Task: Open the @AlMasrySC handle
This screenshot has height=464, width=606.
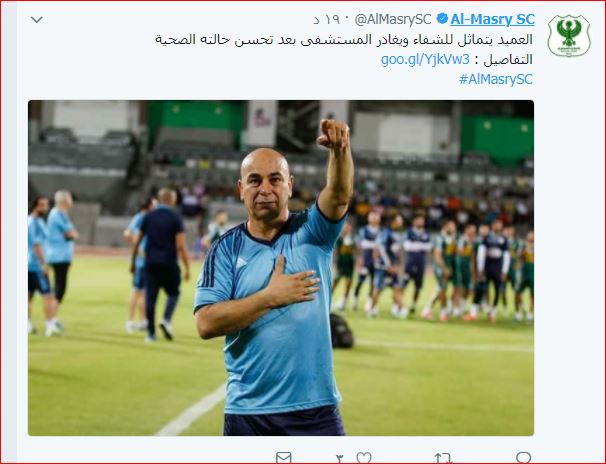Action: [393, 19]
